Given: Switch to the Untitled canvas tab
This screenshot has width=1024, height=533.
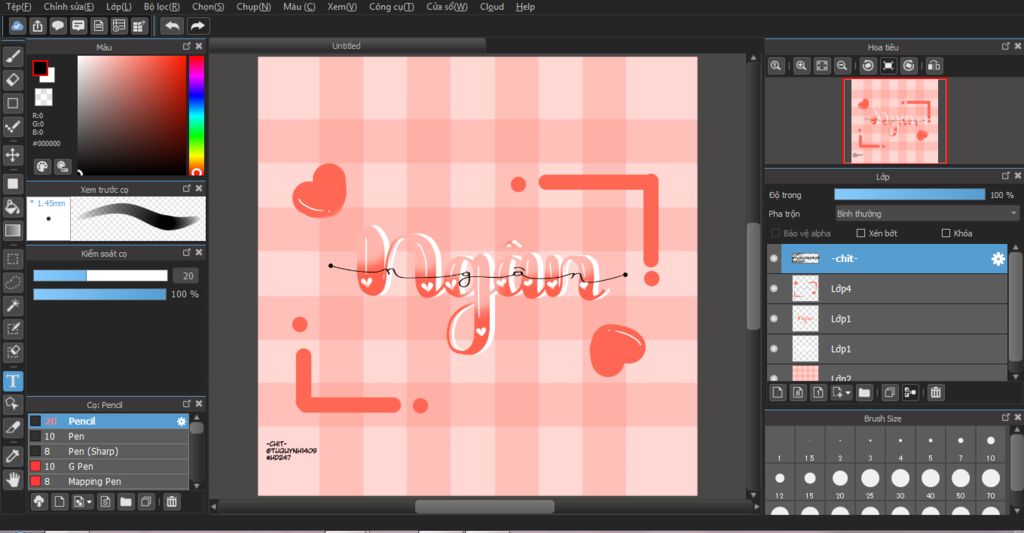Looking at the screenshot, I should (x=346, y=46).
